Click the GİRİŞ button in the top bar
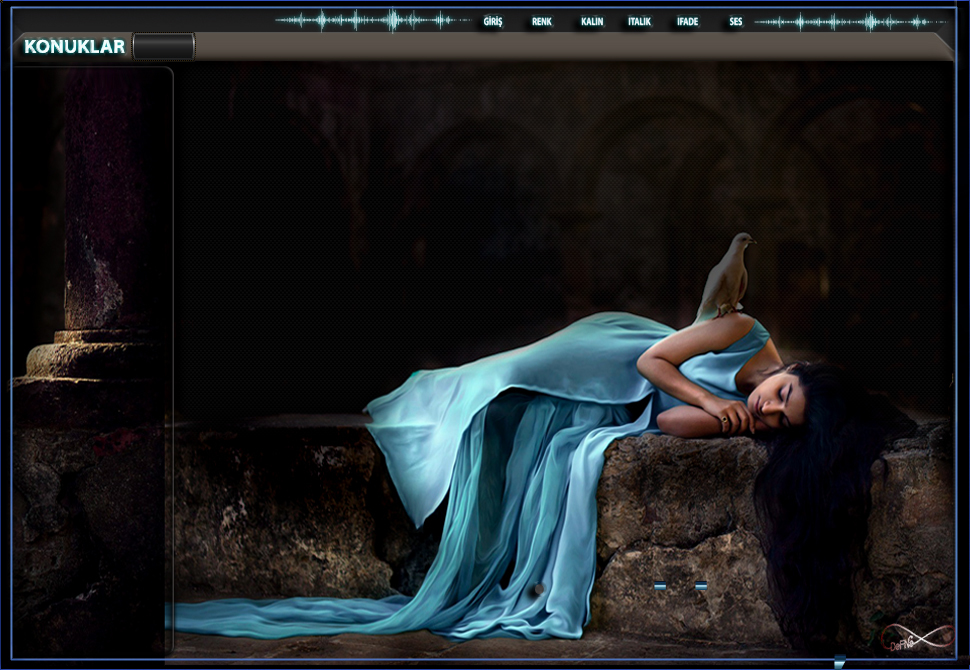970x670 pixels. [492, 21]
